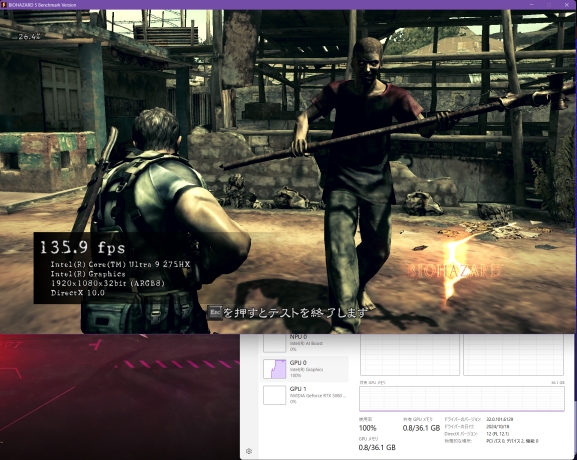Select GPU 0 Intel Graphics in Task Manager

pyautogui.click(x=304, y=369)
